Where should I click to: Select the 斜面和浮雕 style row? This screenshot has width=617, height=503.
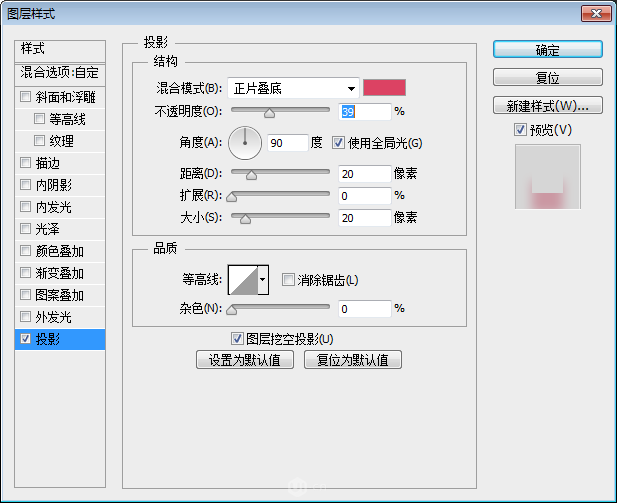point(60,97)
